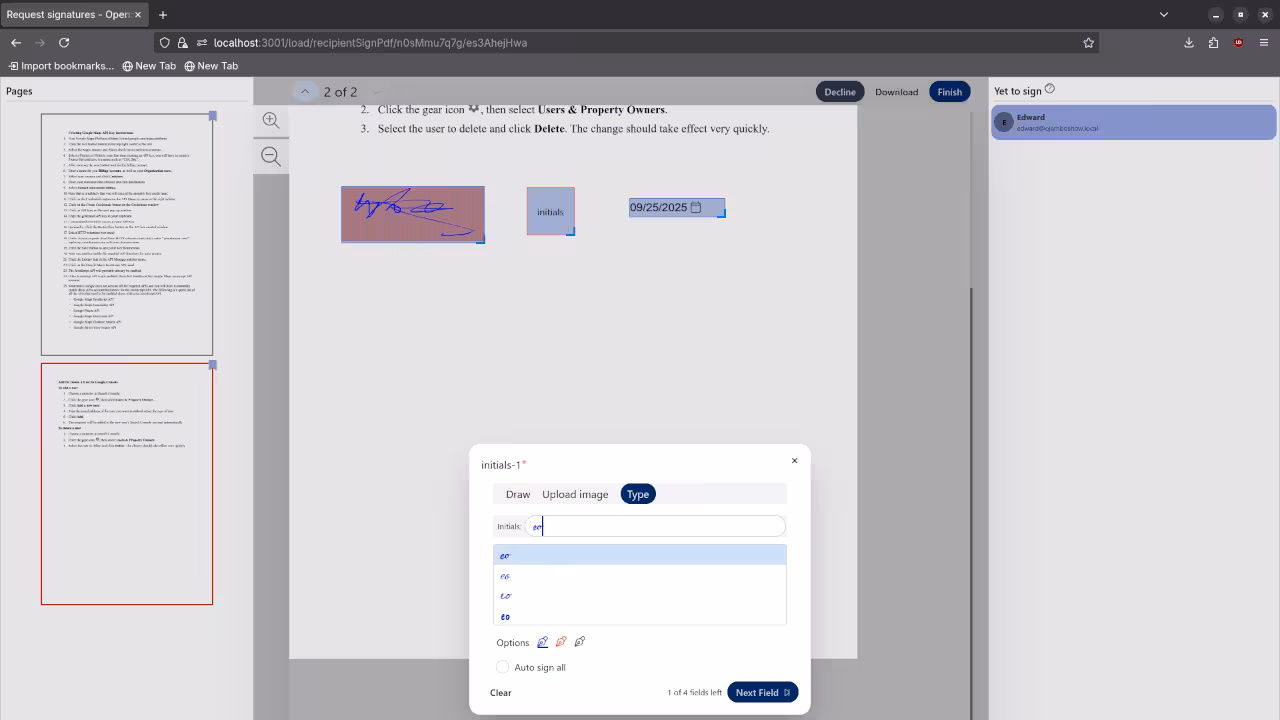Viewport: 1280px width, 720px height.
Task: Bookmark this page with the star icon
Action: pyautogui.click(x=1088, y=43)
